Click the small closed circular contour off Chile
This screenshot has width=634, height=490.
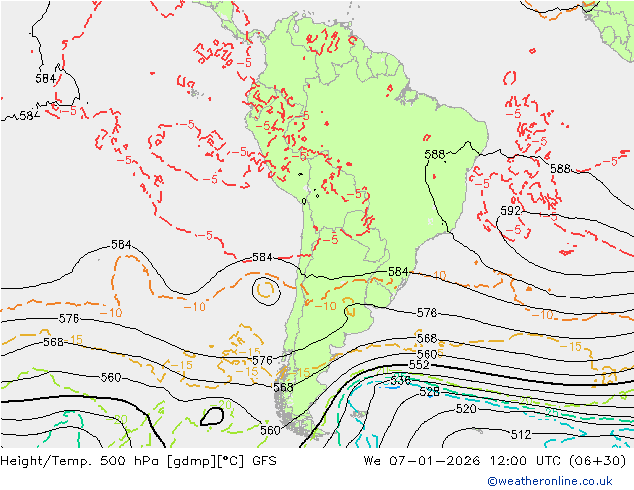coord(266,291)
